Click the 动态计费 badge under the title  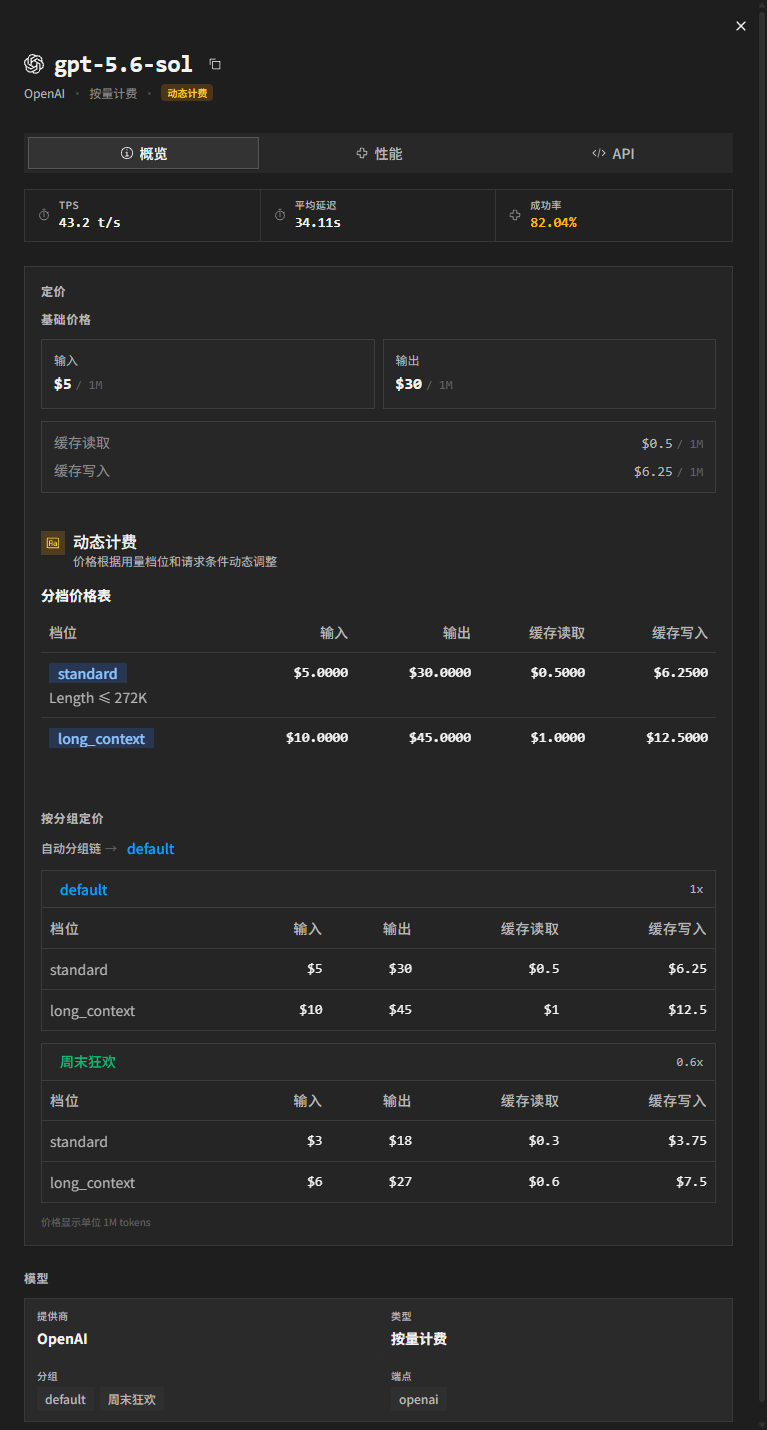pos(187,93)
